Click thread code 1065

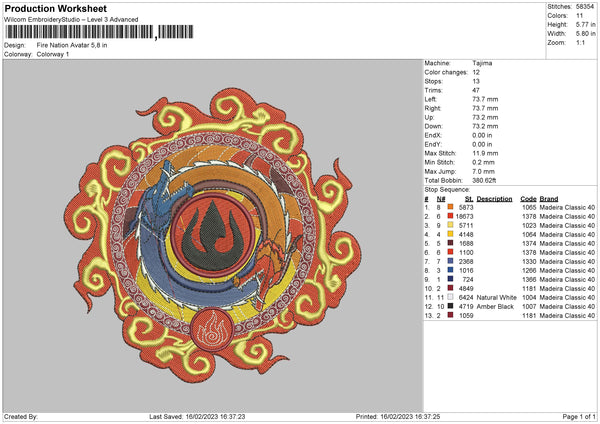coord(529,207)
